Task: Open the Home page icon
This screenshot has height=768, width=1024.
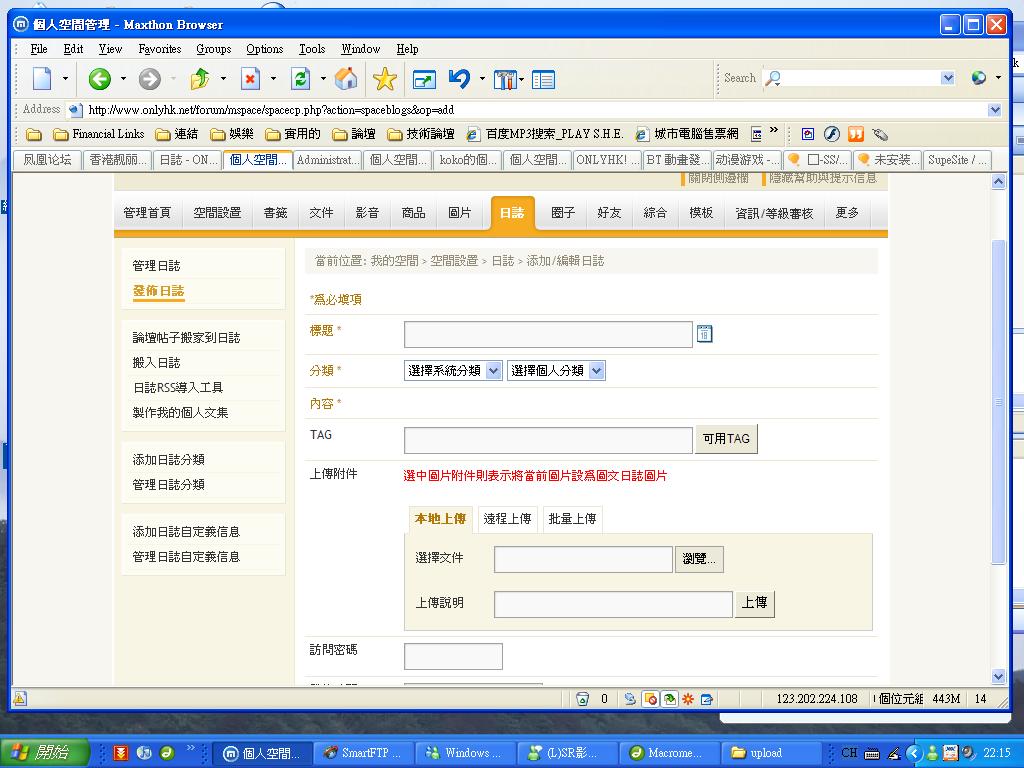Action: click(346, 79)
